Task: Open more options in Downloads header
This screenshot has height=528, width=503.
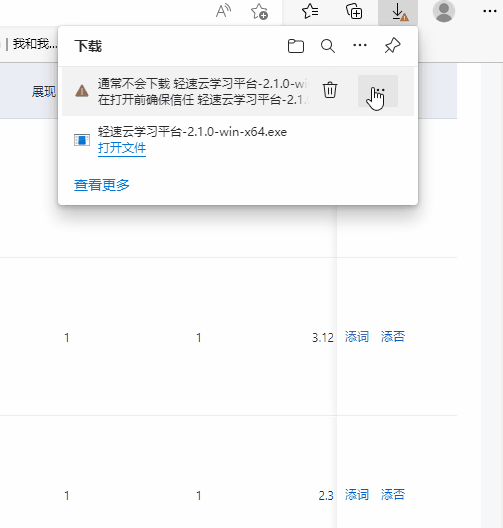Action: pos(360,45)
